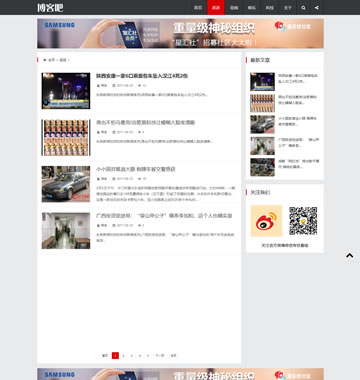This screenshot has width=360, height=380.
Task: Click the hallway thumbnail in the article list
Action: pos(66,231)
